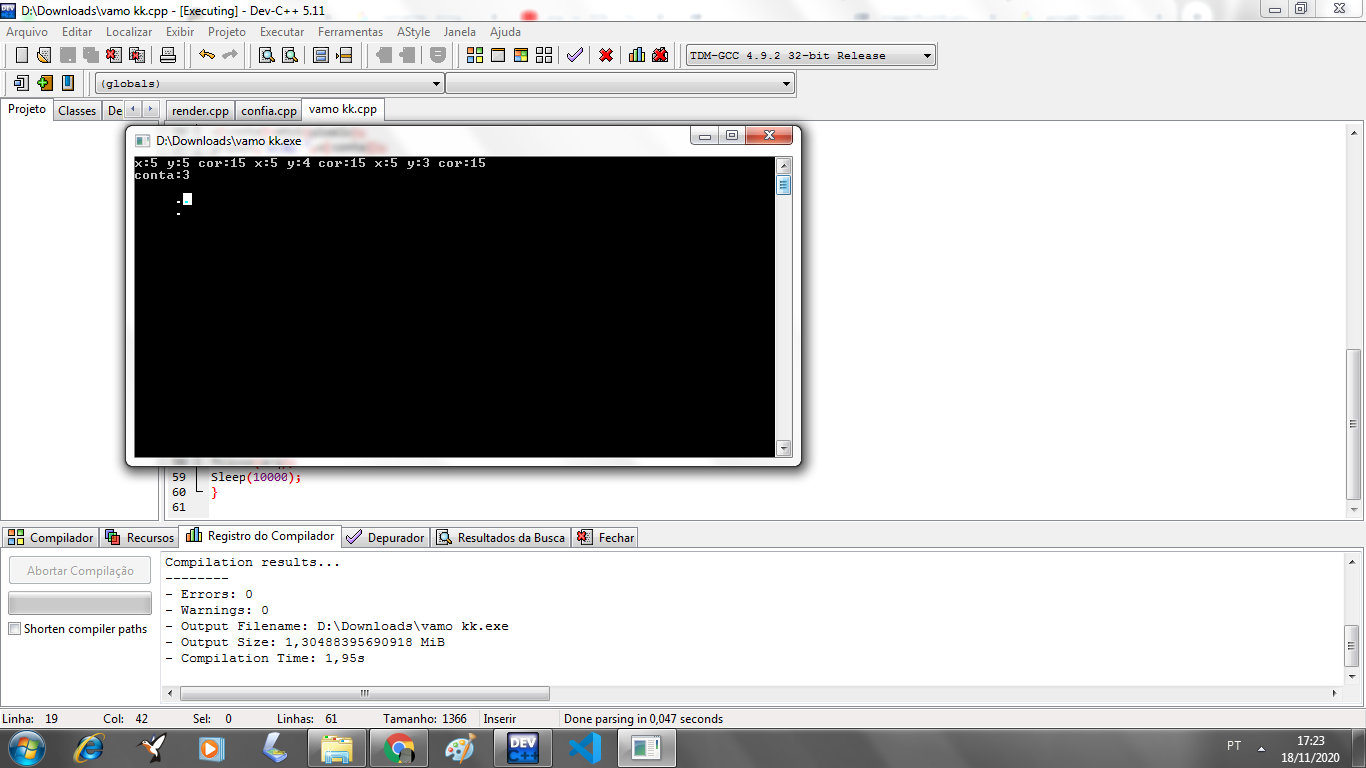The width and height of the screenshot is (1366, 768).
Task: Go to line with the toolbar icon
Action: pos(345,55)
